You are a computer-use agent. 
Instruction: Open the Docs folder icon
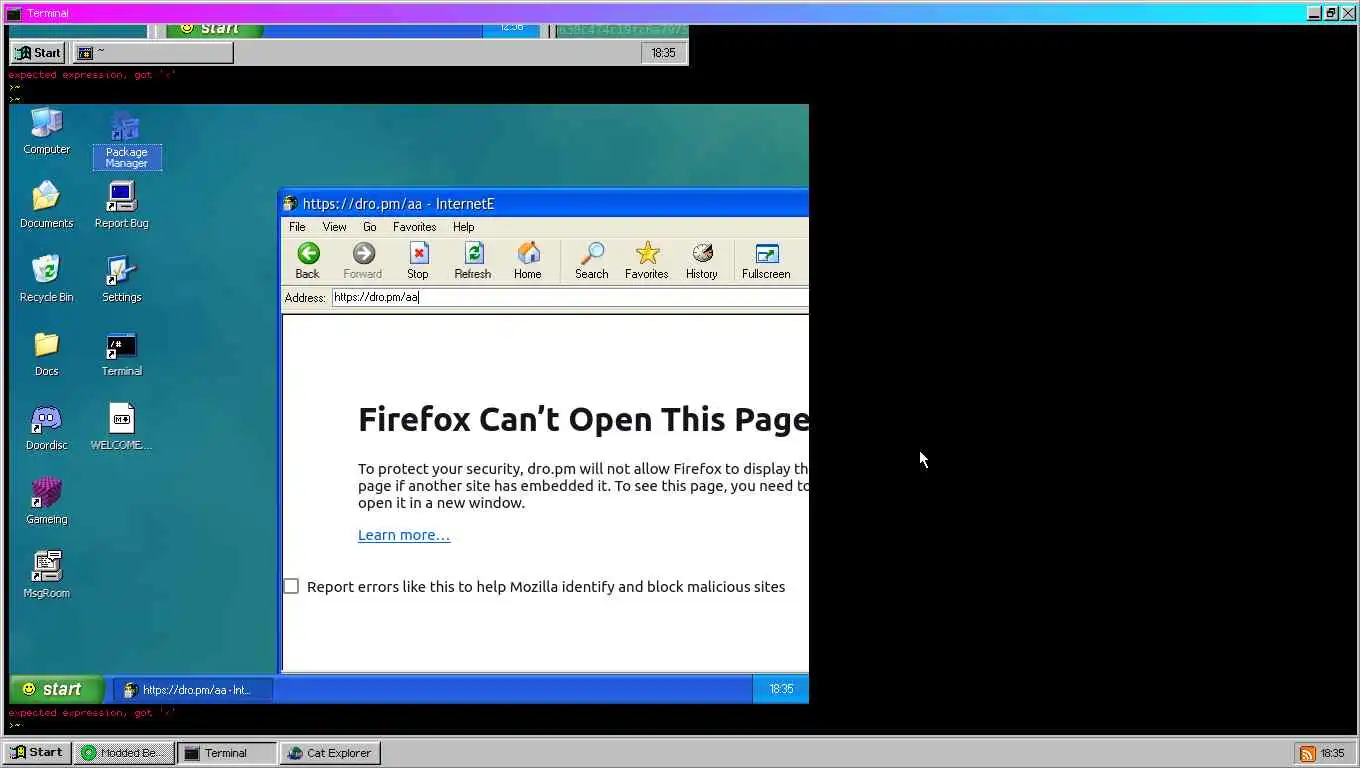(47, 353)
